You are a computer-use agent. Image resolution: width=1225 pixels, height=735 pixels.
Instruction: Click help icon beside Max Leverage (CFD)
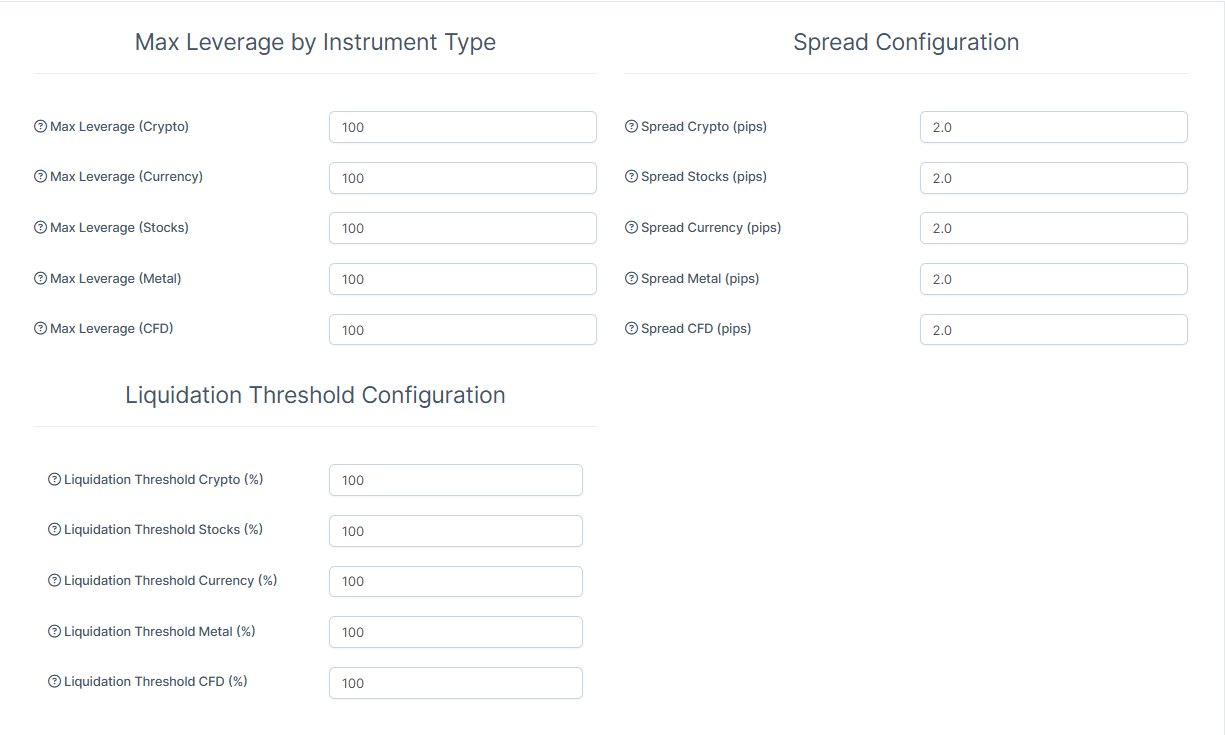click(x=41, y=329)
